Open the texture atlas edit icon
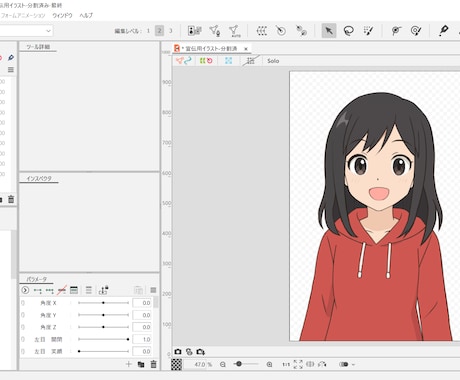 [x=194, y=31]
